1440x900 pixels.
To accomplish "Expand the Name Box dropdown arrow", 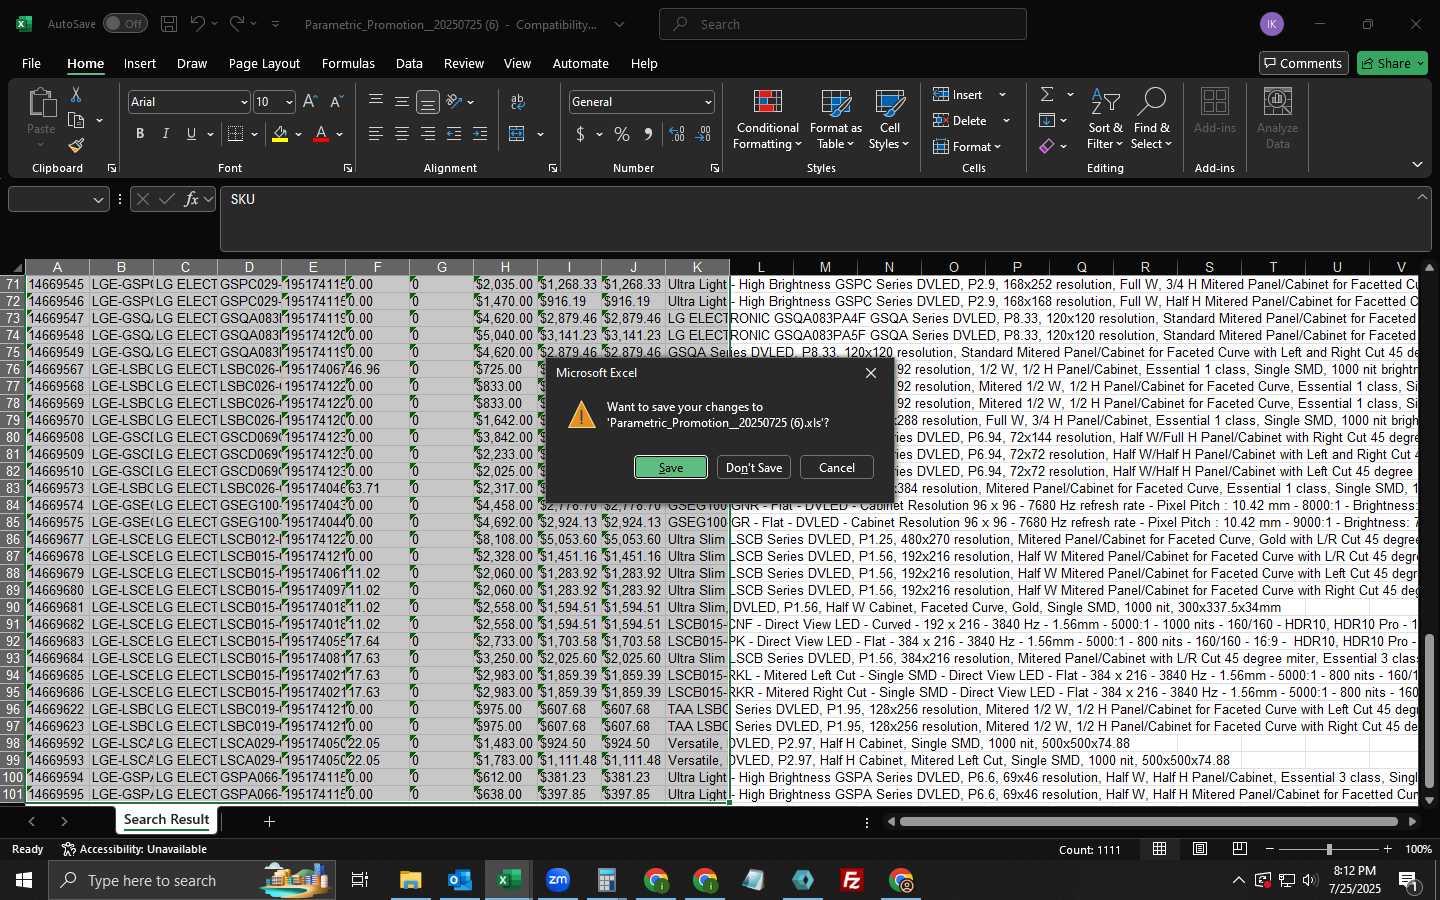I will click(x=98, y=199).
